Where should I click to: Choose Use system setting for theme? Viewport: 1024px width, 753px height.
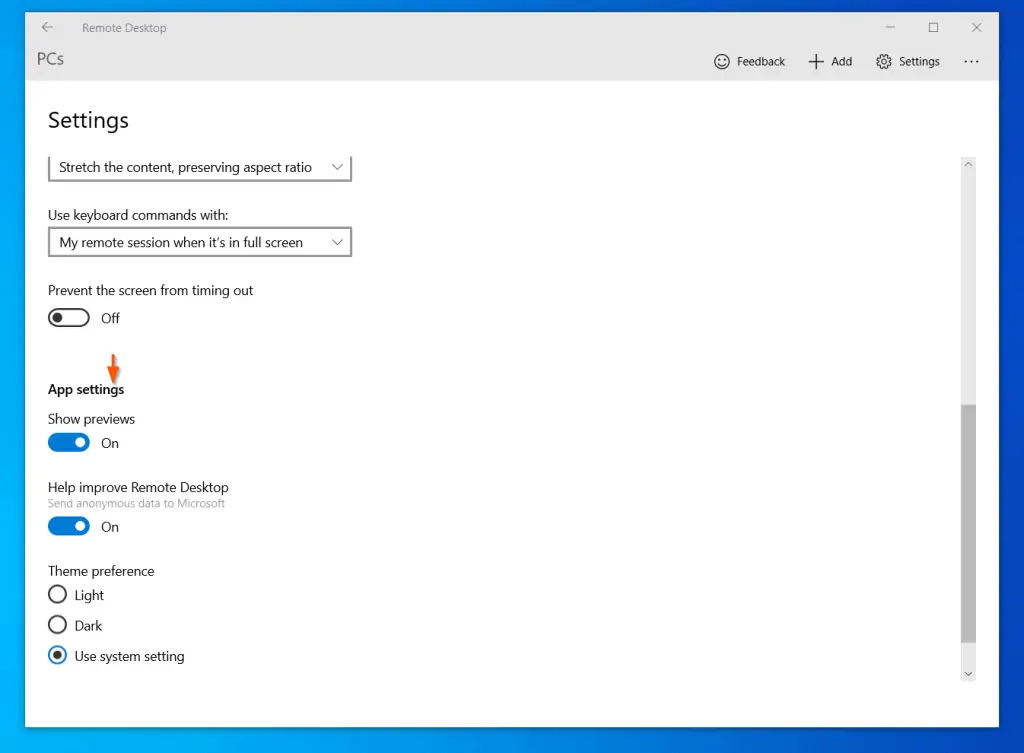(x=57, y=655)
